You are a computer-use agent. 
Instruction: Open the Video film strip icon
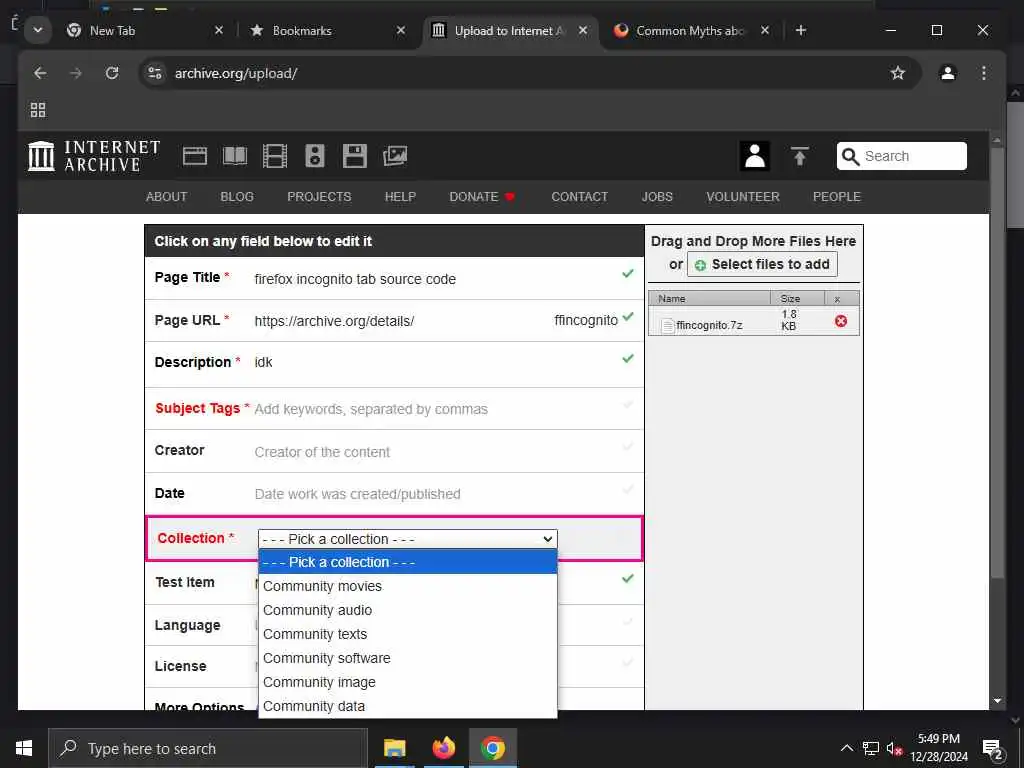(x=275, y=156)
